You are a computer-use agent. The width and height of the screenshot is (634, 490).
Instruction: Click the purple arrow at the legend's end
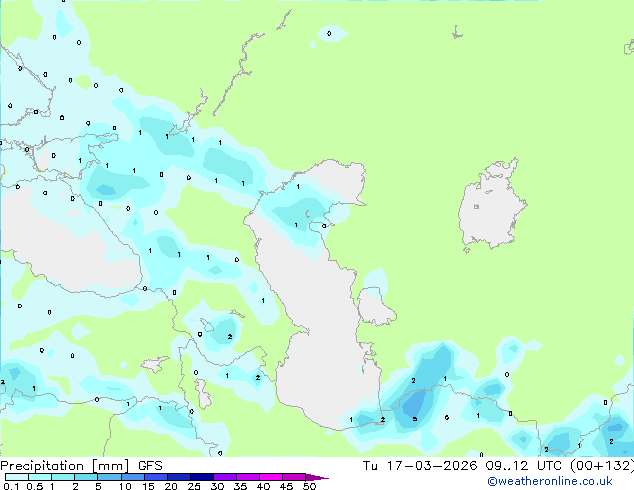pos(317,477)
